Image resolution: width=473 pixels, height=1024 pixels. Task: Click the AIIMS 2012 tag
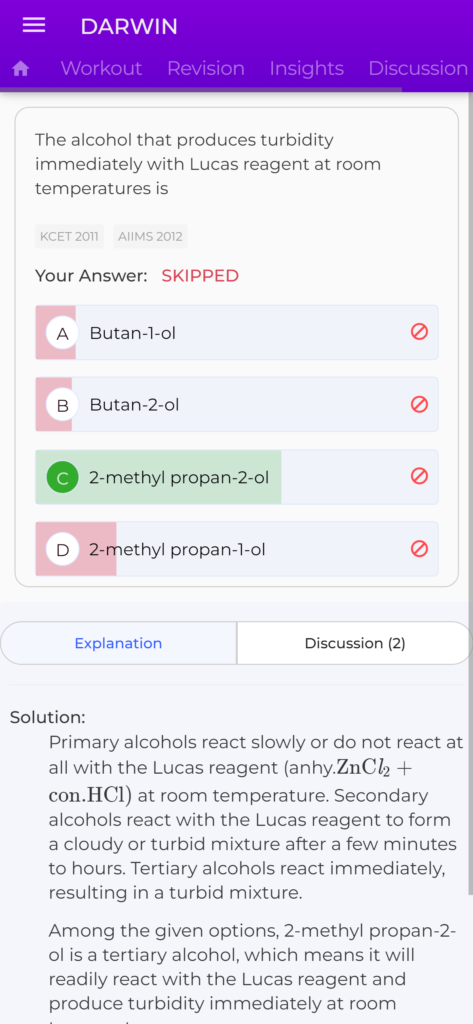tap(150, 236)
